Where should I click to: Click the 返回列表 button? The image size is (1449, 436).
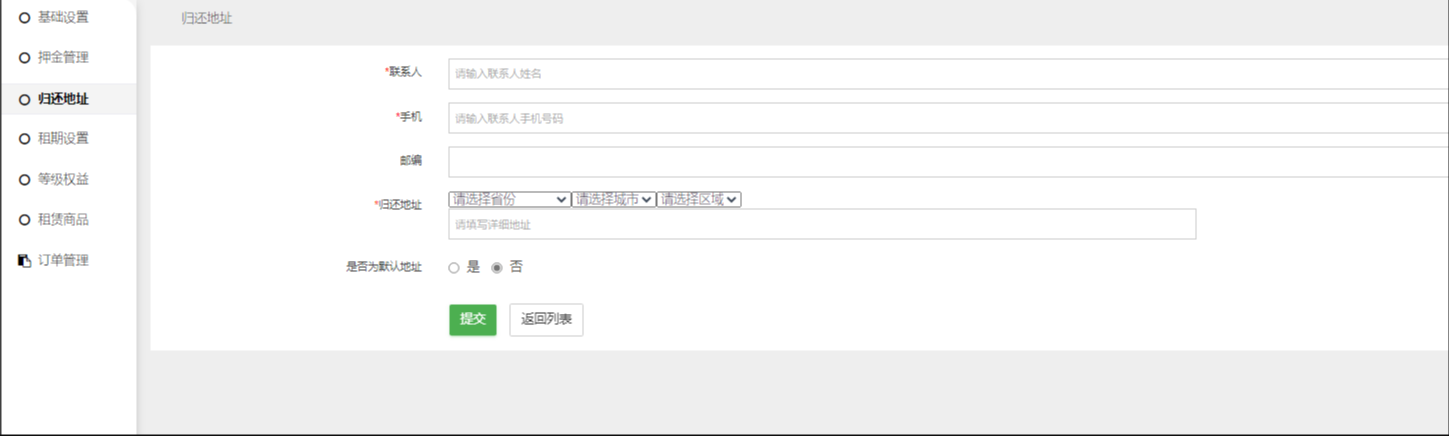pos(546,320)
